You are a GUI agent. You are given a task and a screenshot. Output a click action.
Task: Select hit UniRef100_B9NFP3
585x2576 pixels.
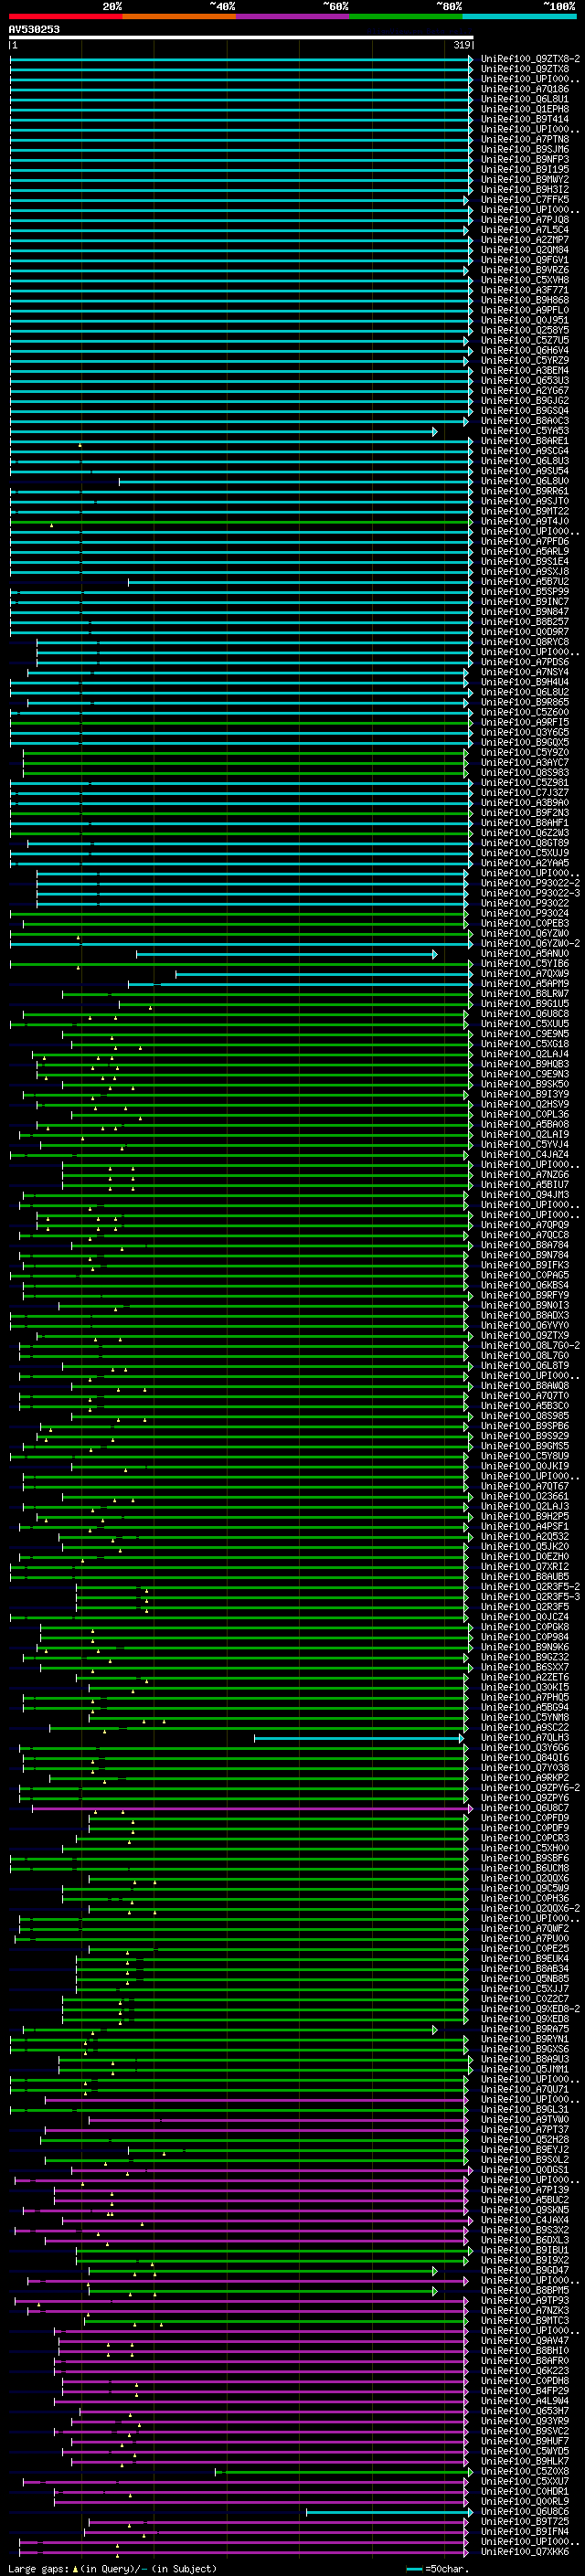(525, 159)
